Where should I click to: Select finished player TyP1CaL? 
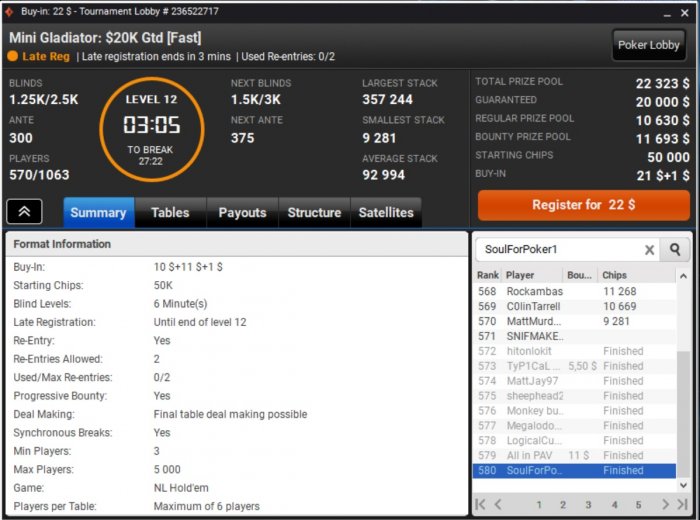click(575, 366)
